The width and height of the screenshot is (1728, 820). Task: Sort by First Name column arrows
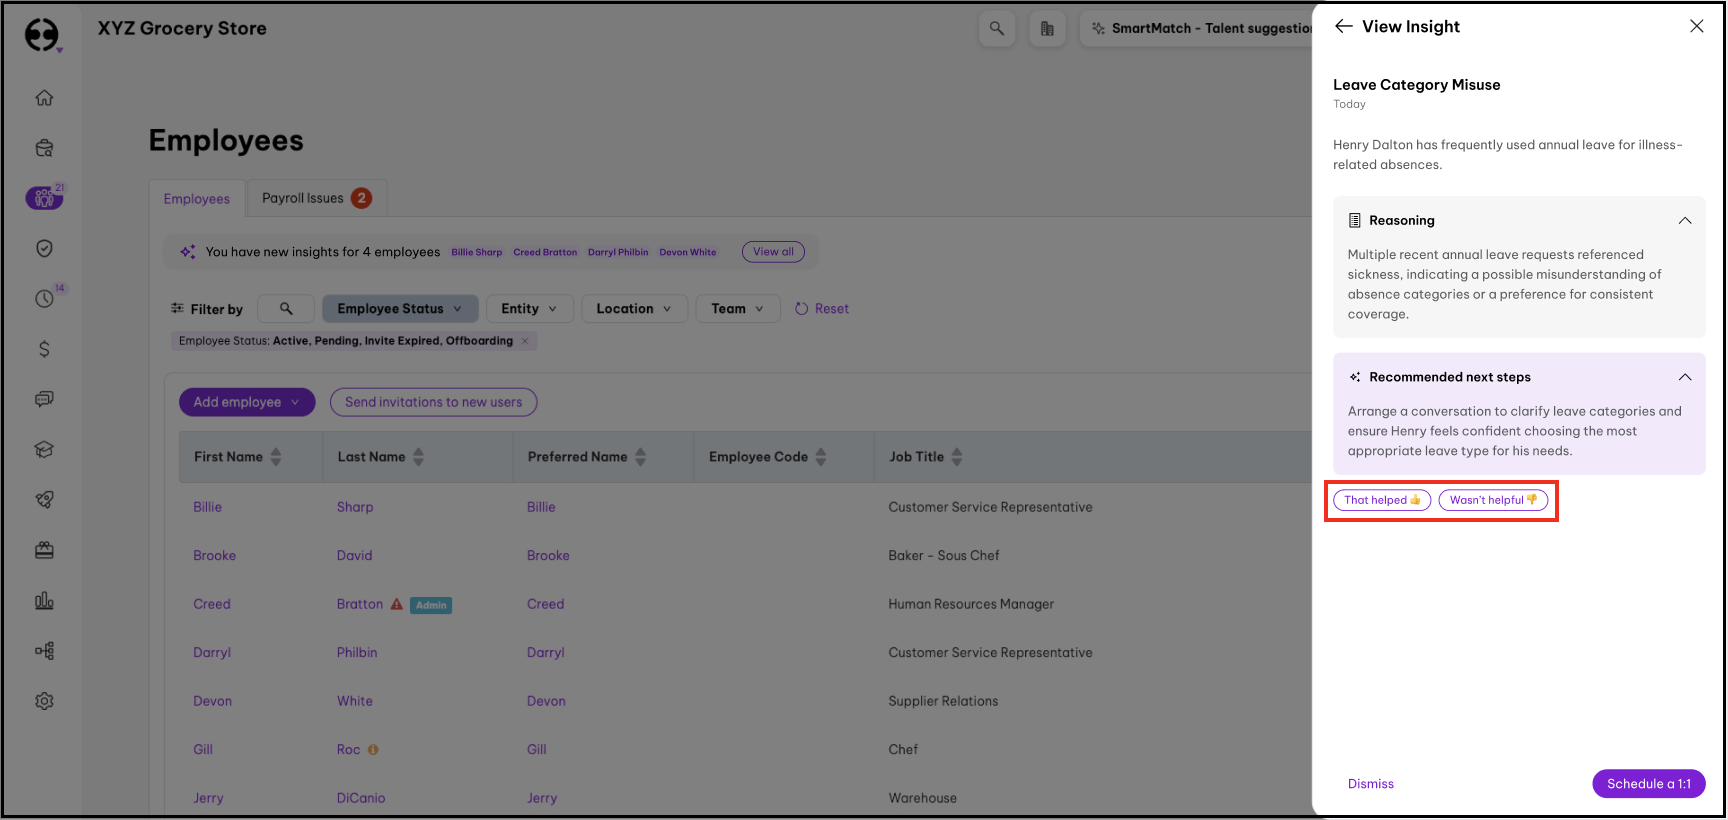276,457
